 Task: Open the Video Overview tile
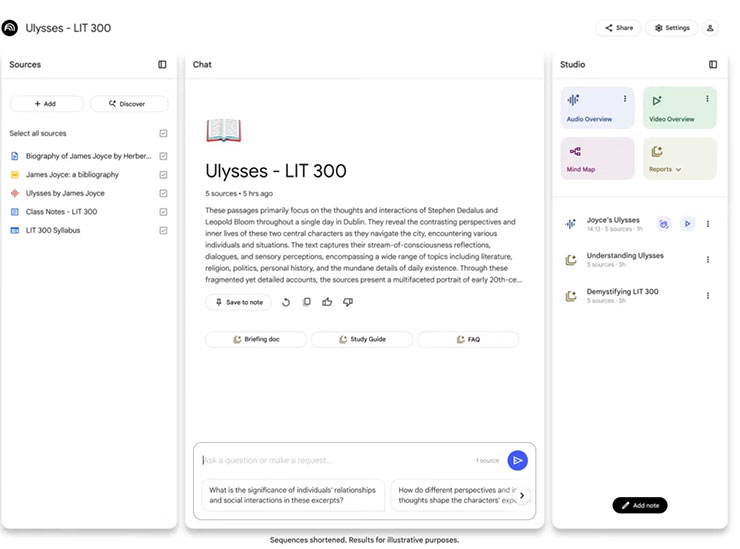pos(680,108)
